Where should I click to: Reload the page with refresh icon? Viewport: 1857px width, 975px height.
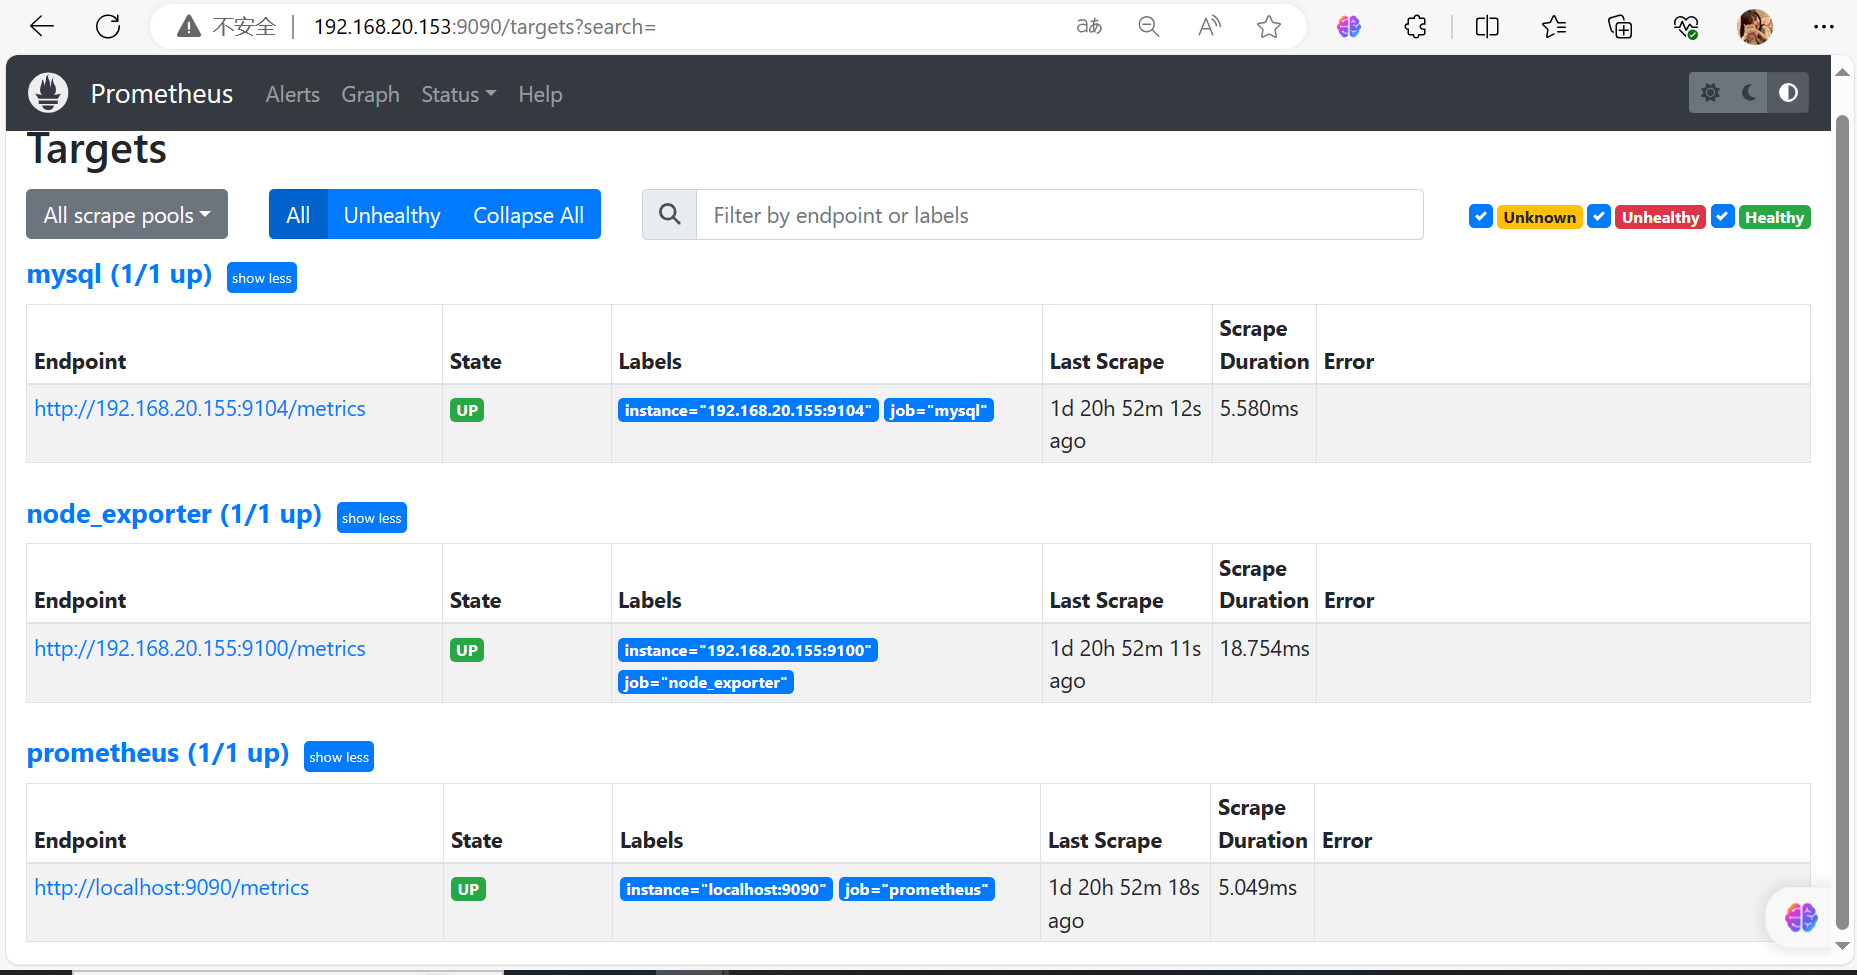[x=108, y=27]
